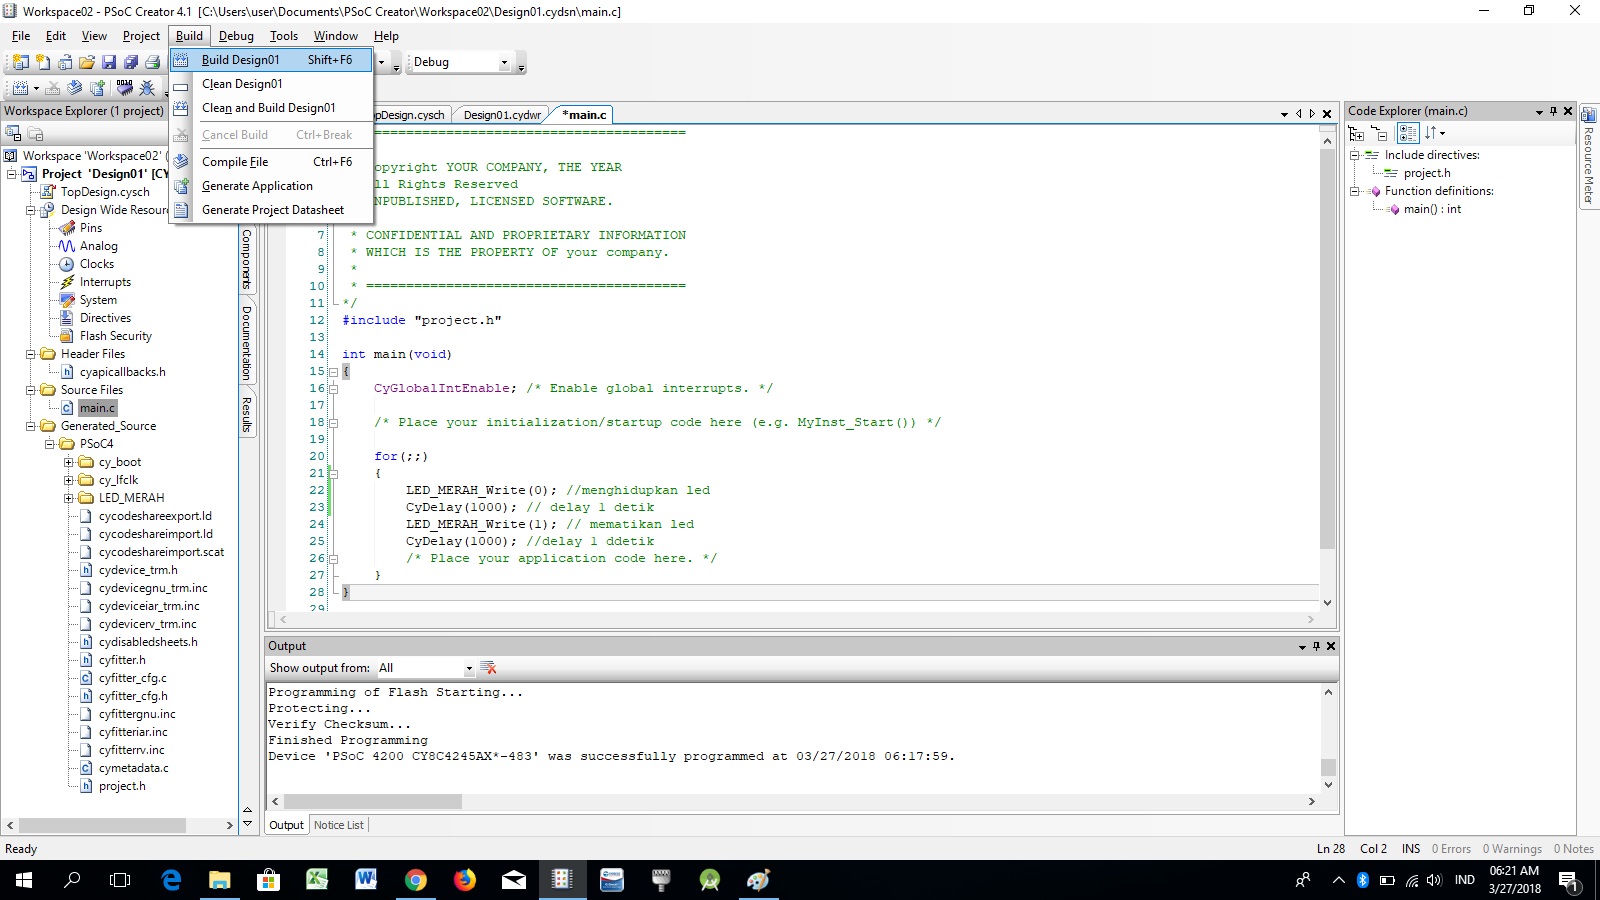Viewport: 1600px width, 900px height.
Task: Open the Clocks resource item
Action: coord(97,264)
